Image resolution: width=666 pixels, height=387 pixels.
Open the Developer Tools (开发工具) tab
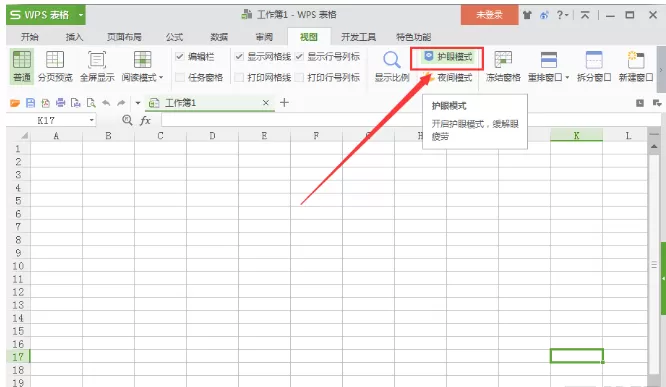click(358, 37)
